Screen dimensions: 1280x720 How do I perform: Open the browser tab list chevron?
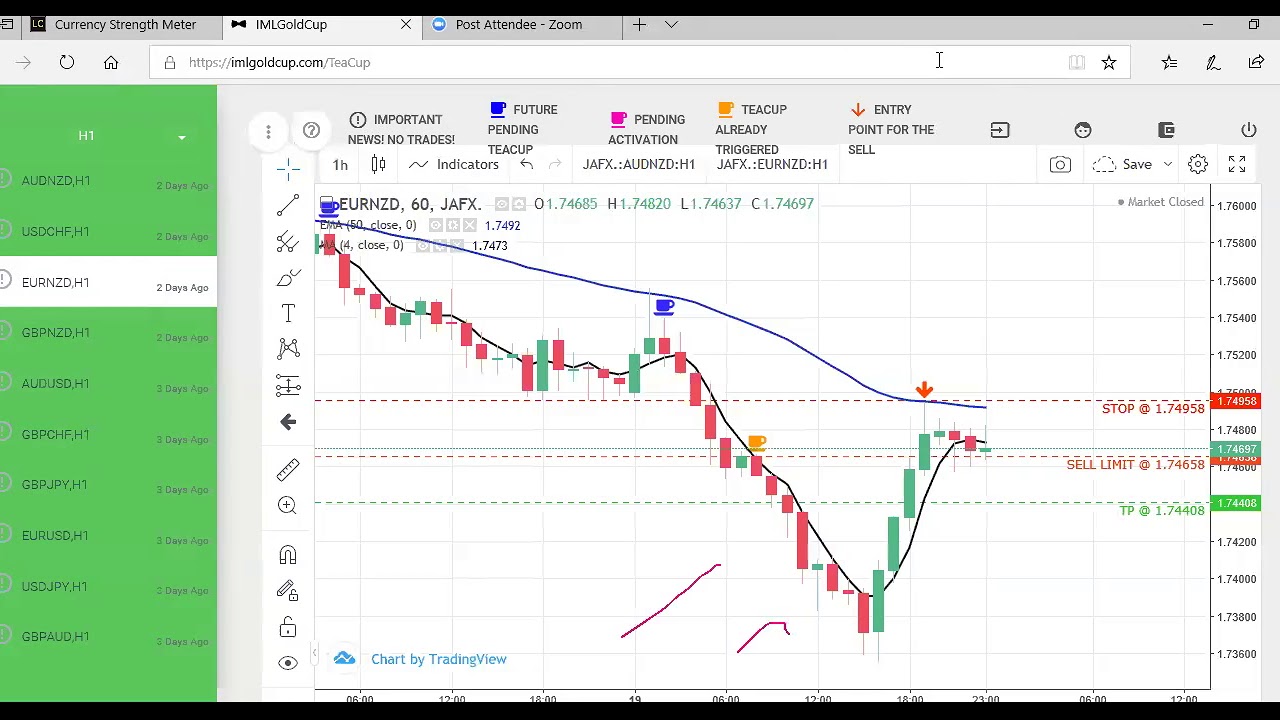click(671, 24)
